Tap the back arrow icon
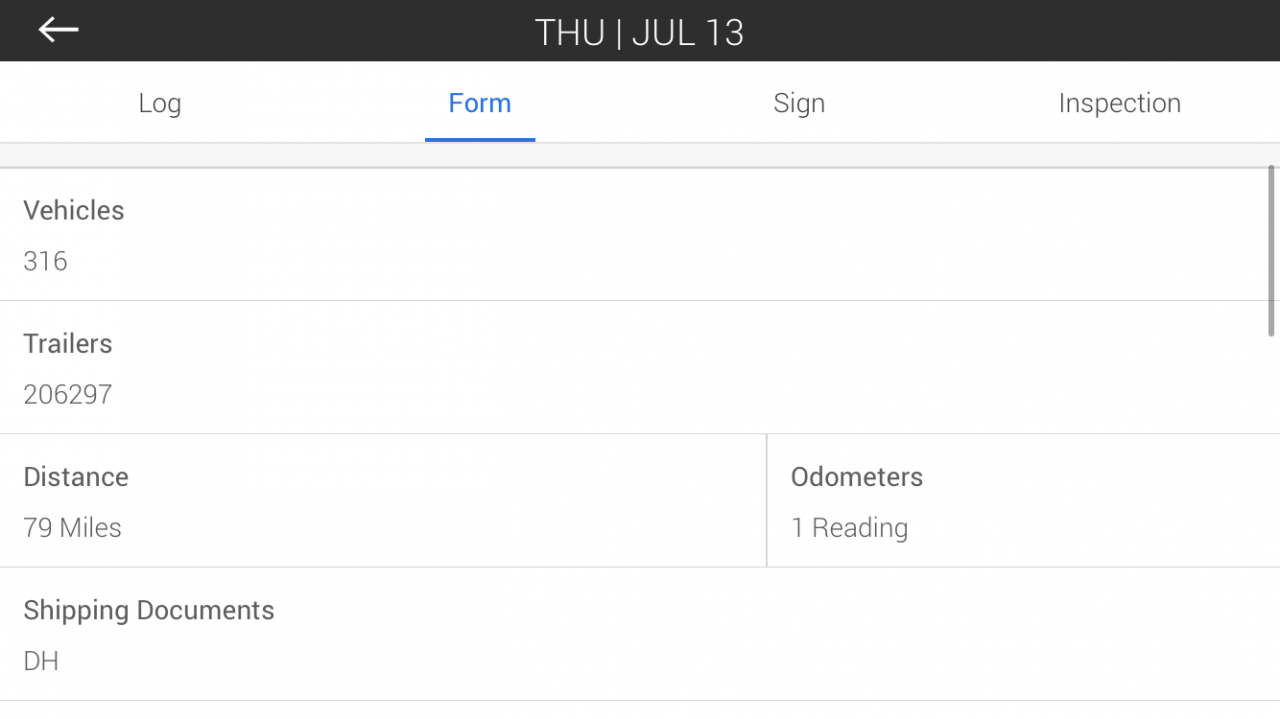The image size is (1280, 719). click(x=58, y=30)
